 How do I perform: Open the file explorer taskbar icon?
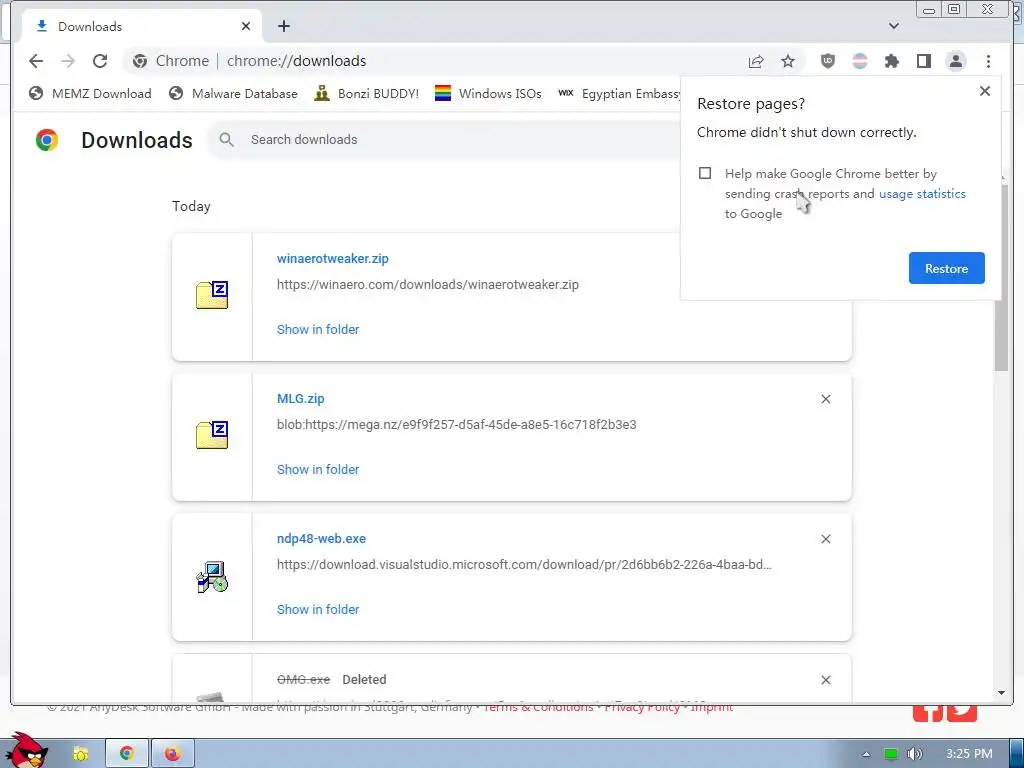point(80,754)
